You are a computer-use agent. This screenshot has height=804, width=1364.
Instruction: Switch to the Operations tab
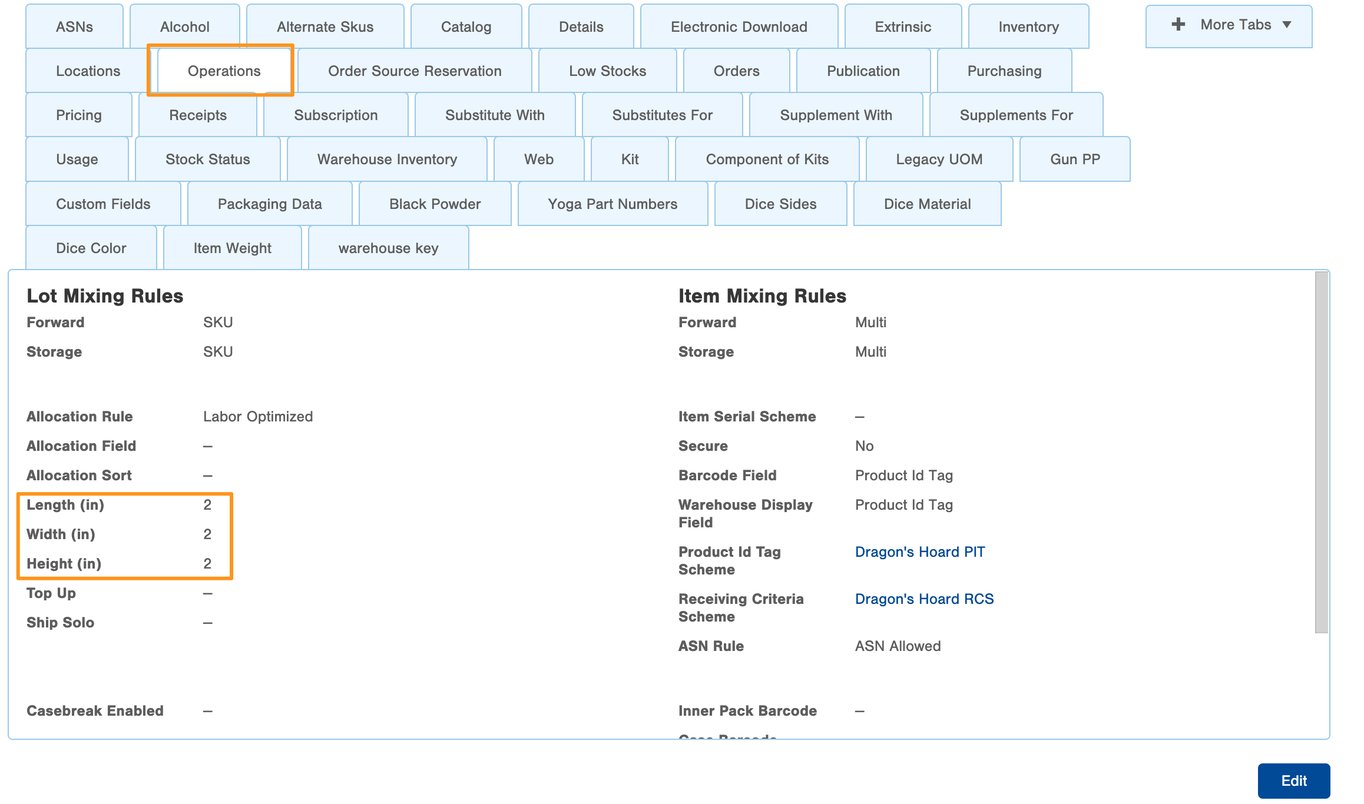pos(224,71)
